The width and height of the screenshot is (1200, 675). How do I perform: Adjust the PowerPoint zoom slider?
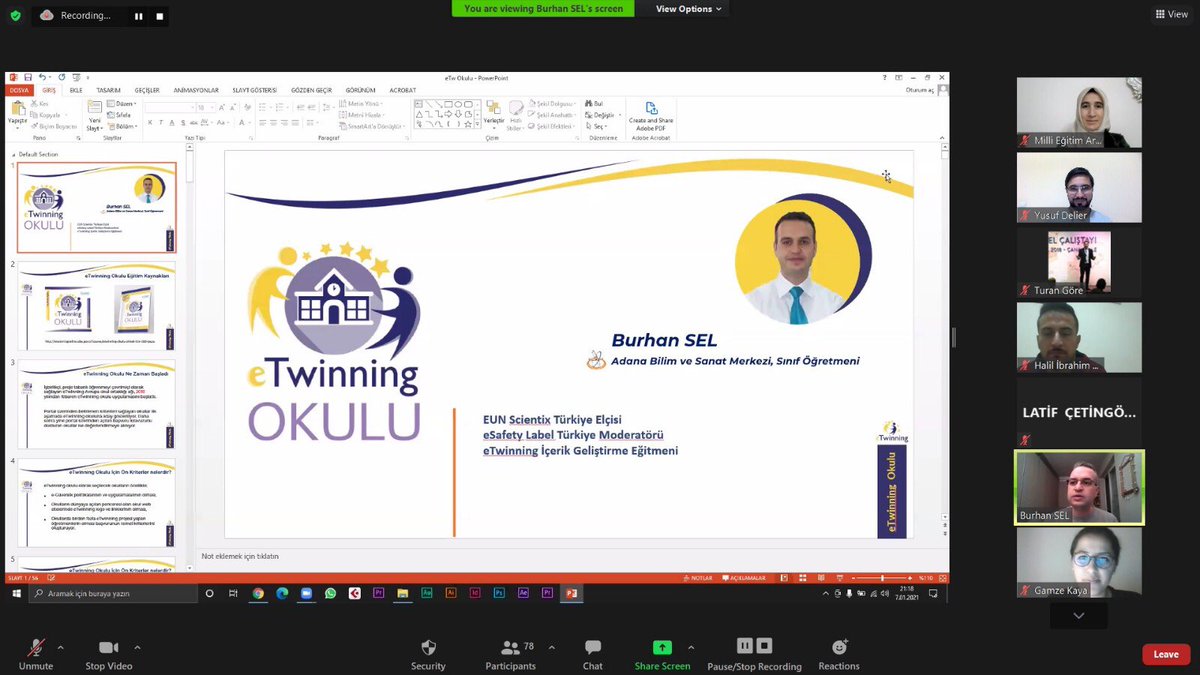point(883,578)
